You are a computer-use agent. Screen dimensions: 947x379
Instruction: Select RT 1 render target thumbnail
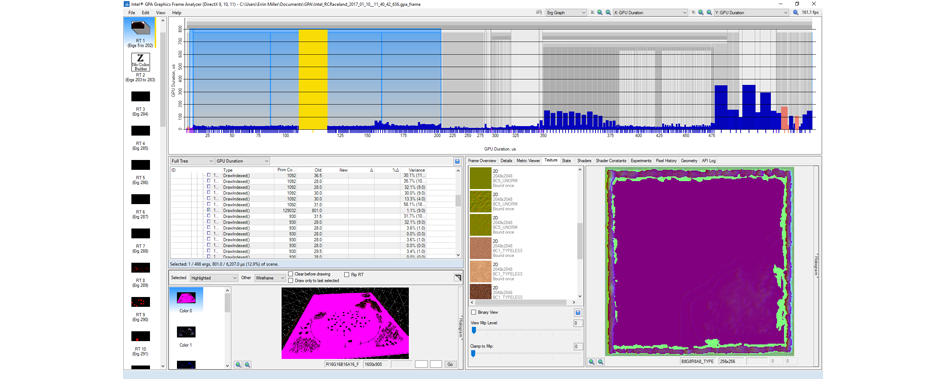point(140,28)
